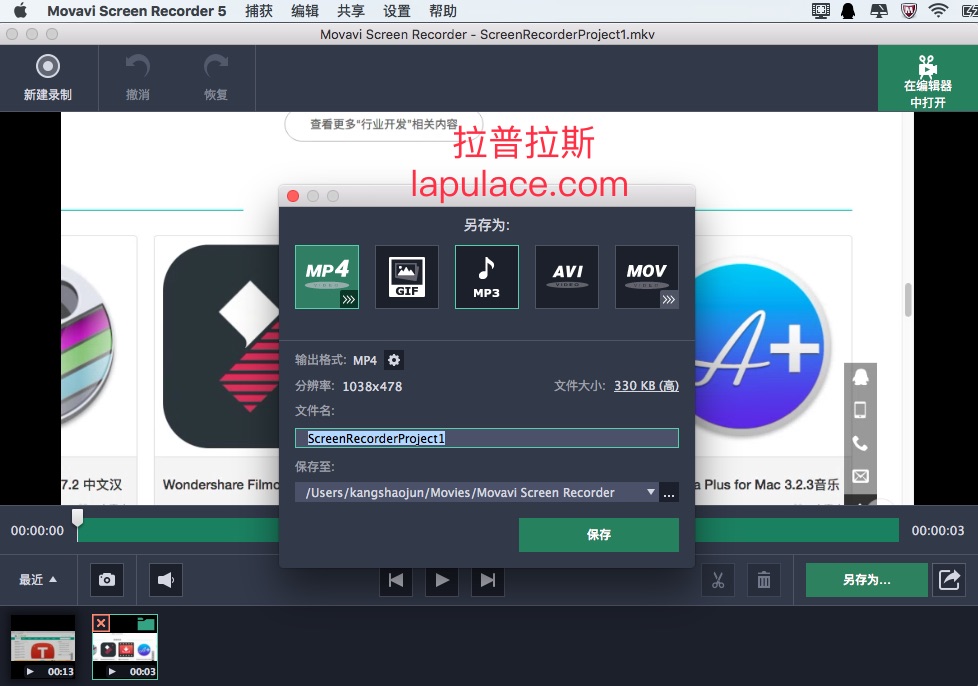Open folder for the 00:03 recording
This screenshot has width=978, height=686.
pyautogui.click(x=146, y=622)
